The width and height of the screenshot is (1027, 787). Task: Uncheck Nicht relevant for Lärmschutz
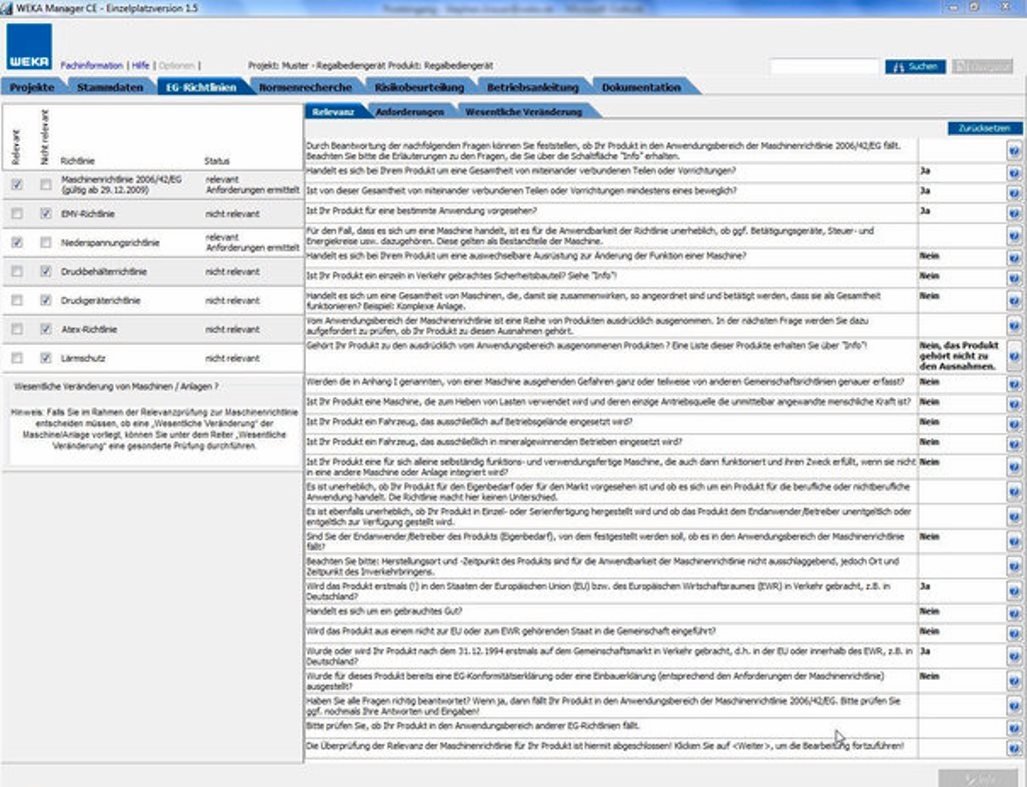45,357
